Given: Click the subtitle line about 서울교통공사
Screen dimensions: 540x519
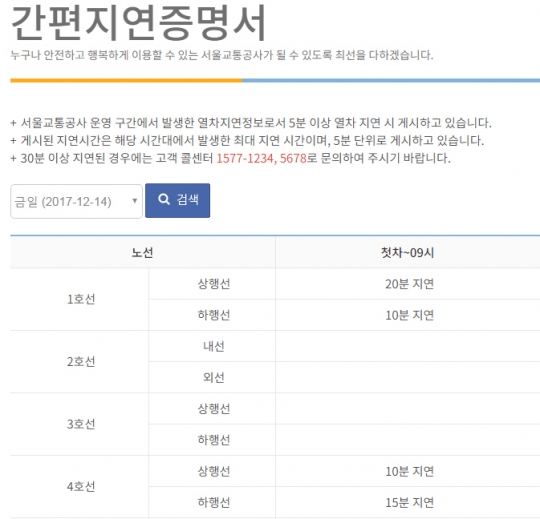Looking at the screenshot, I should click(x=222, y=55).
